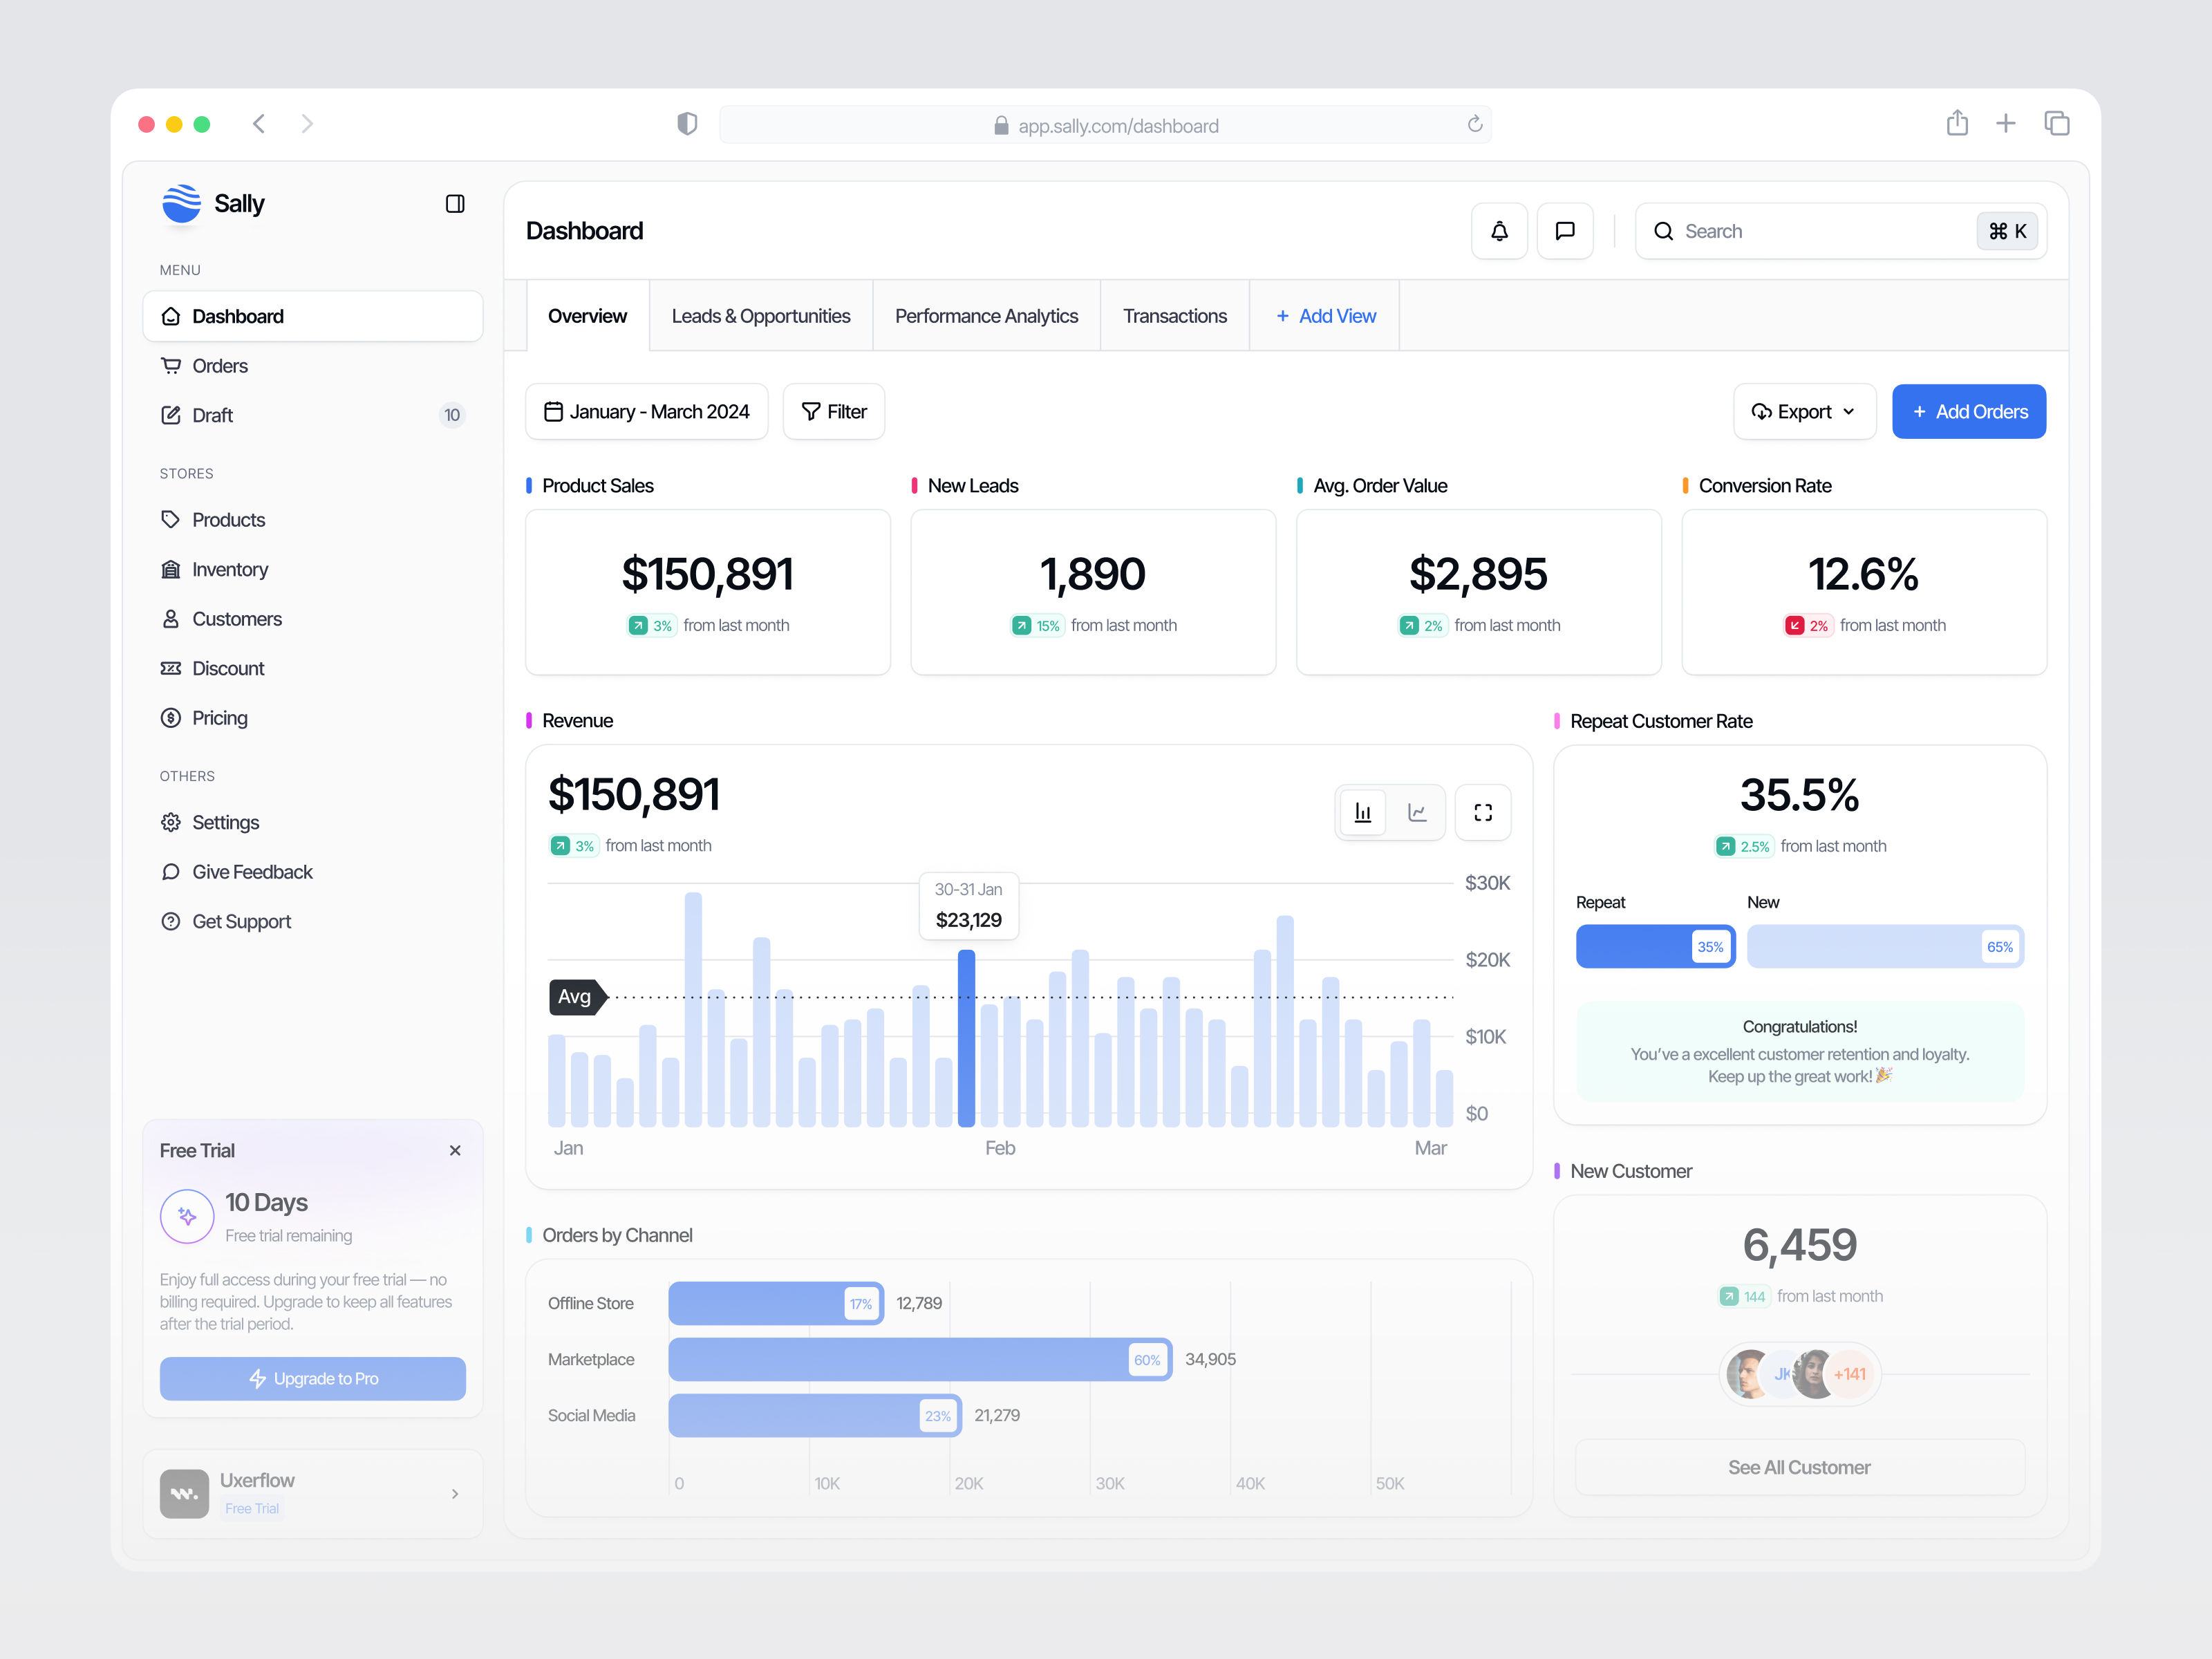Switch Revenue chart to line view
The height and width of the screenshot is (1659, 2212).
(x=1417, y=812)
